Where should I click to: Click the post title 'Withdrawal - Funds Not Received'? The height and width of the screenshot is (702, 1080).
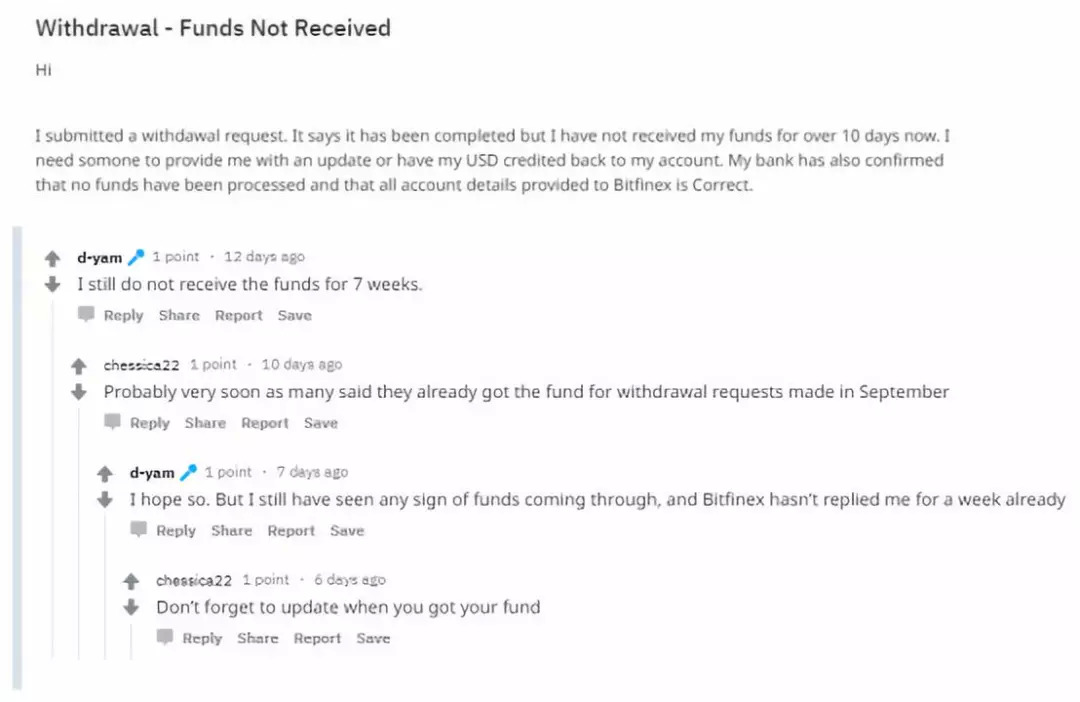click(212, 28)
